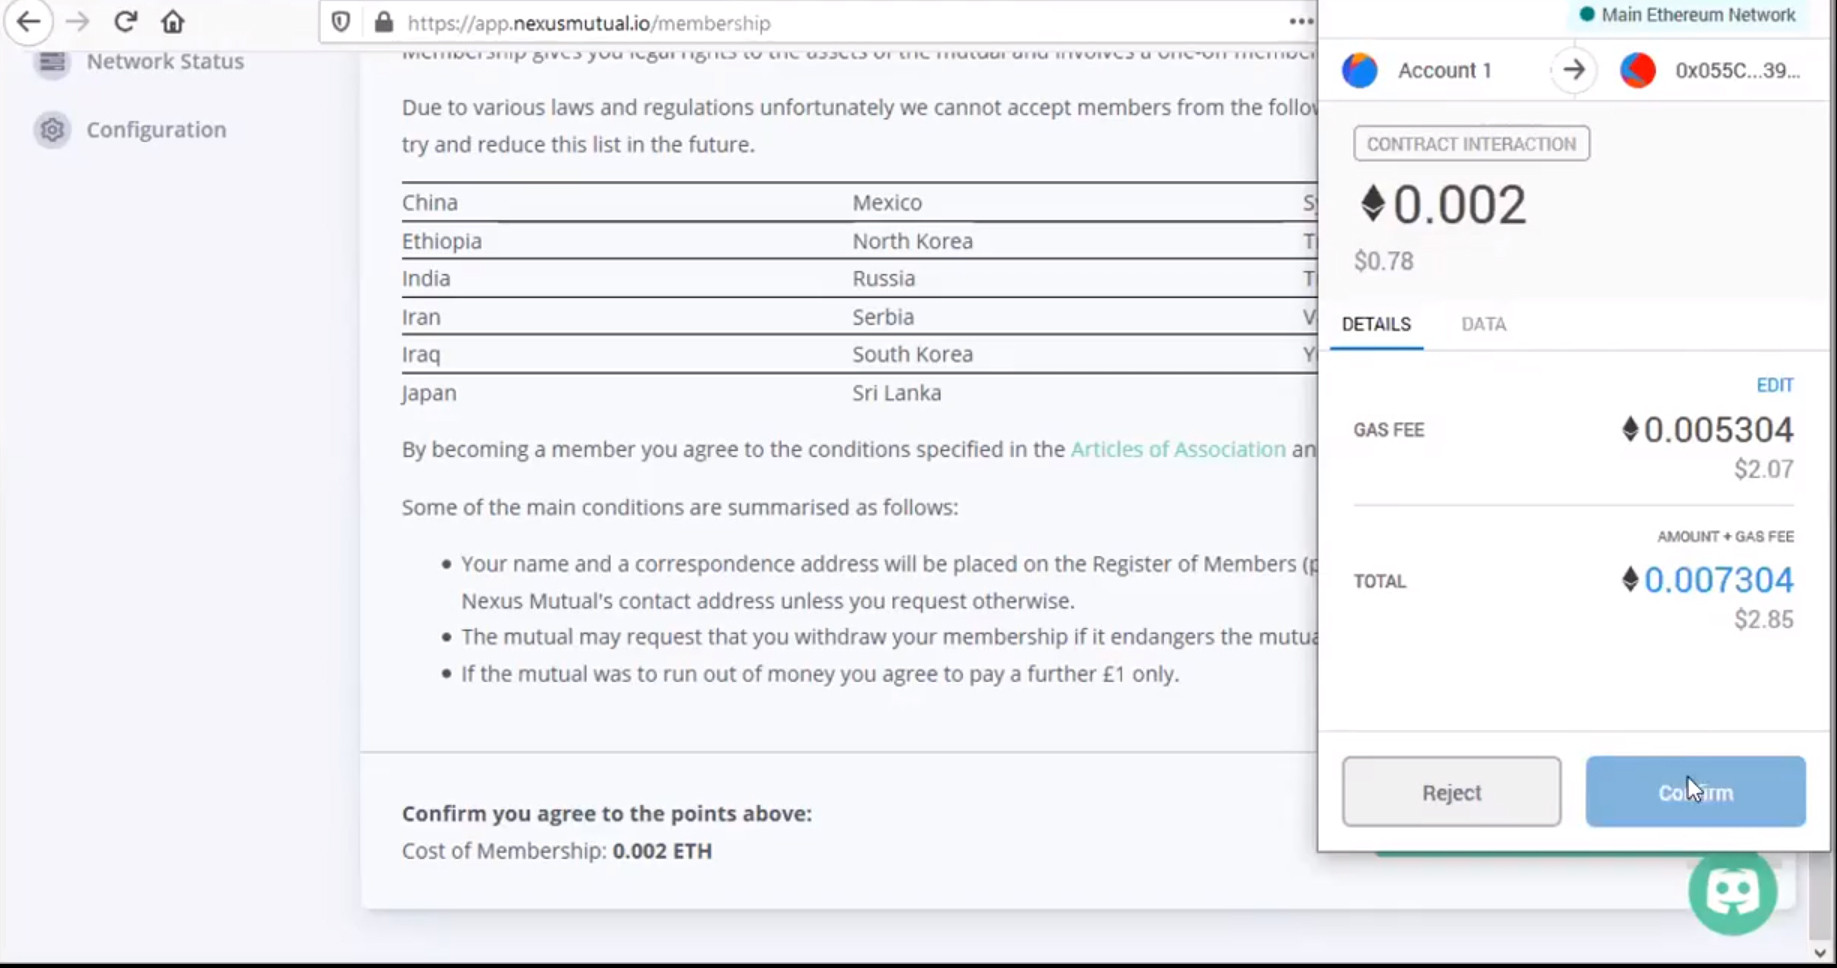
Task: Reload the page with the refresh icon
Action: click(125, 22)
